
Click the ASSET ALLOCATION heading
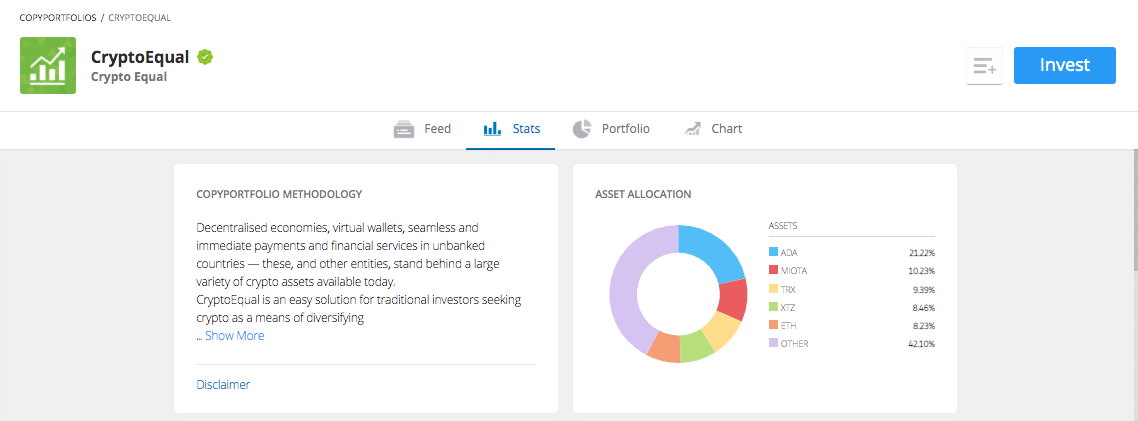pyautogui.click(x=643, y=195)
